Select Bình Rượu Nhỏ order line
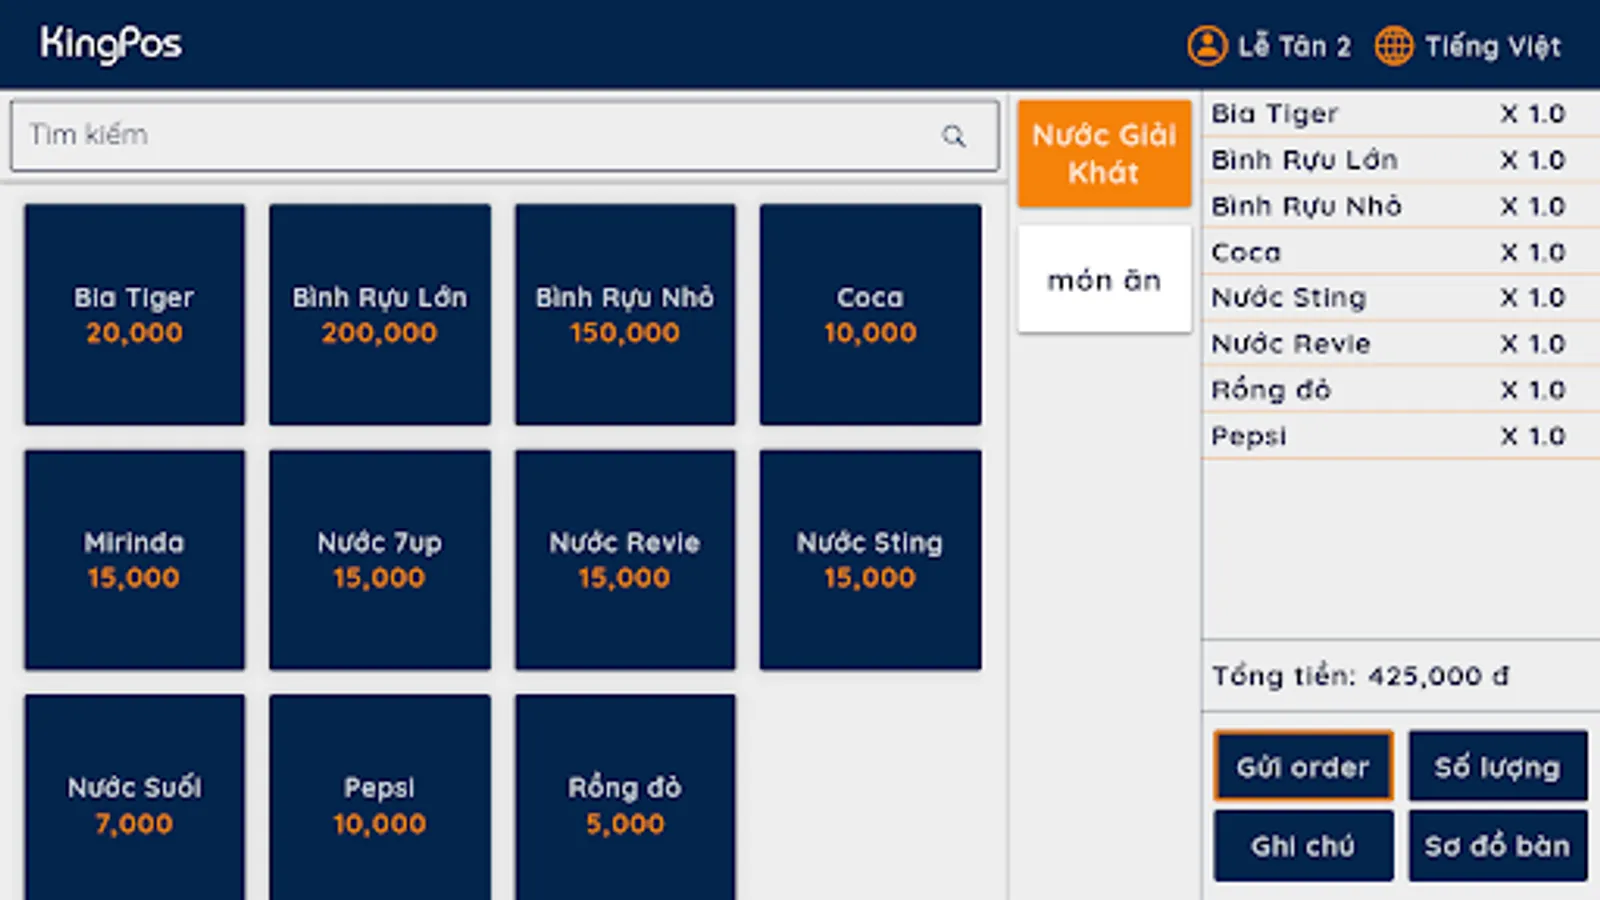1600x900 pixels. tap(1400, 206)
